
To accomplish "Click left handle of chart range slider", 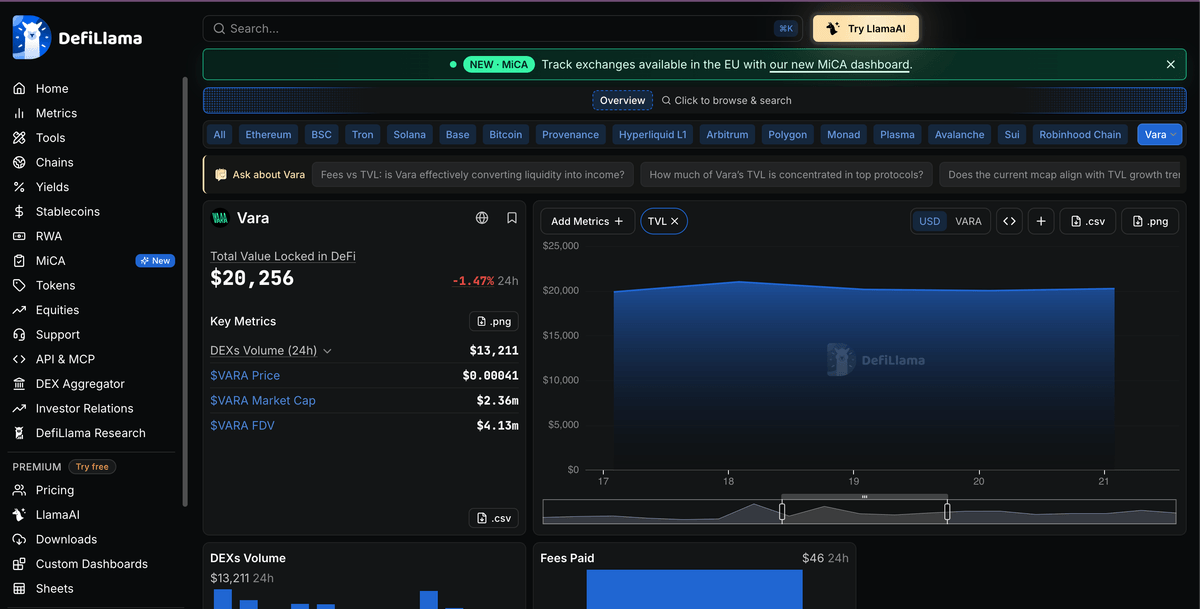I will click(x=782, y=512).
